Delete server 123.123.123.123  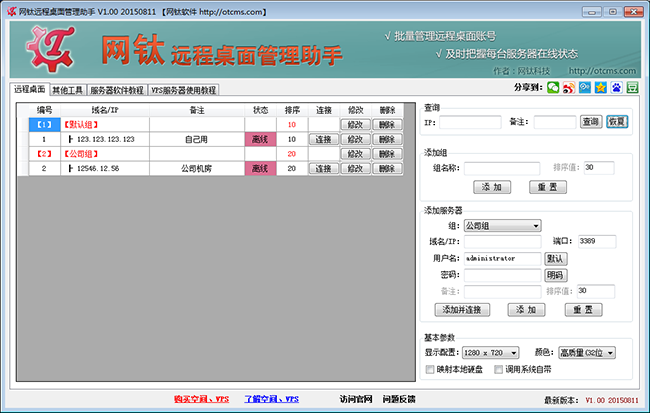coord(387,139)
